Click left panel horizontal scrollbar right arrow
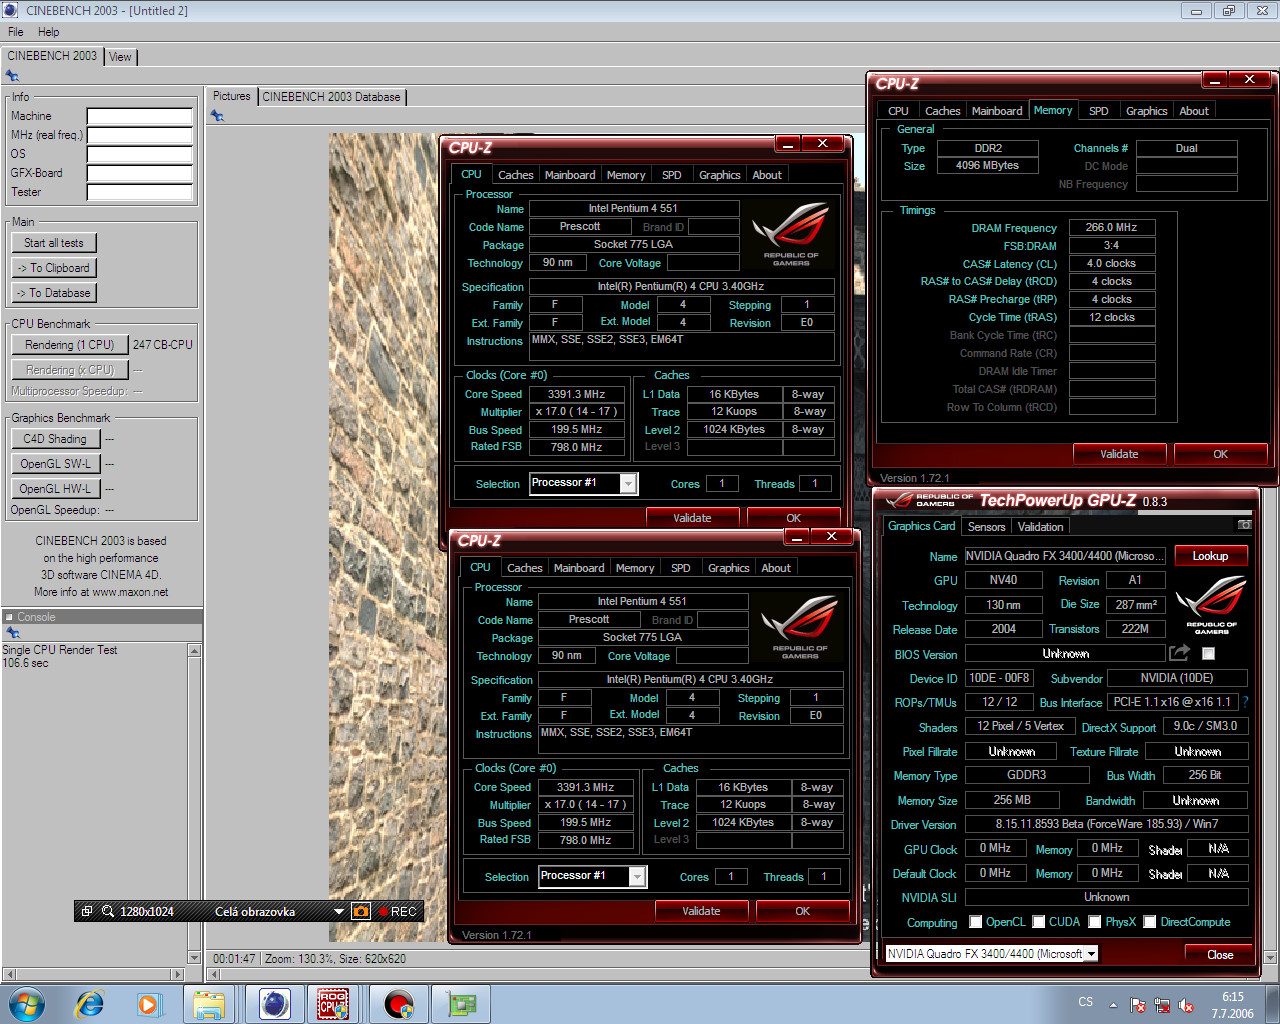Screen dimensions: 1280x1024 tap(178, 974)
